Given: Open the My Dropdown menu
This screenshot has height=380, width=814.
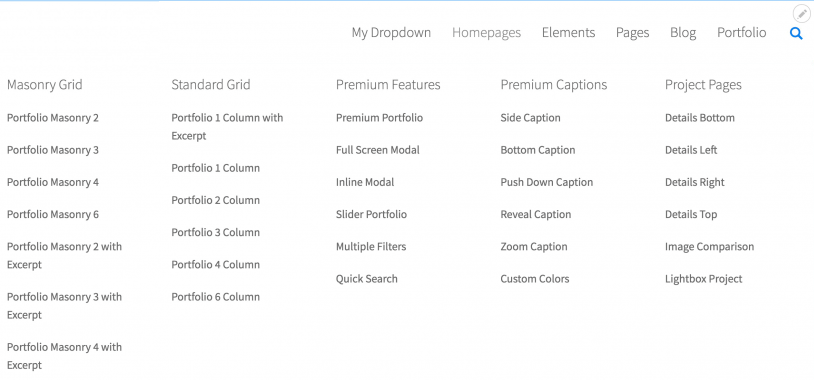Looking at the screenshot, I should [391, 33].
